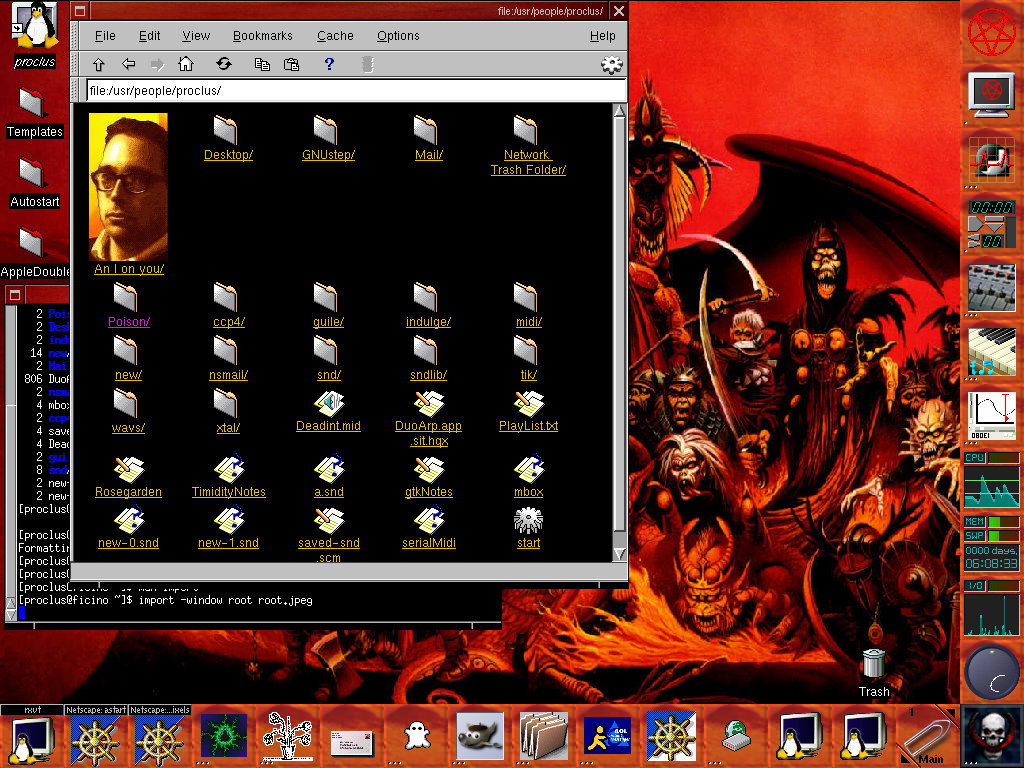Launch GIMP from the bottom dock

point(480,737)
